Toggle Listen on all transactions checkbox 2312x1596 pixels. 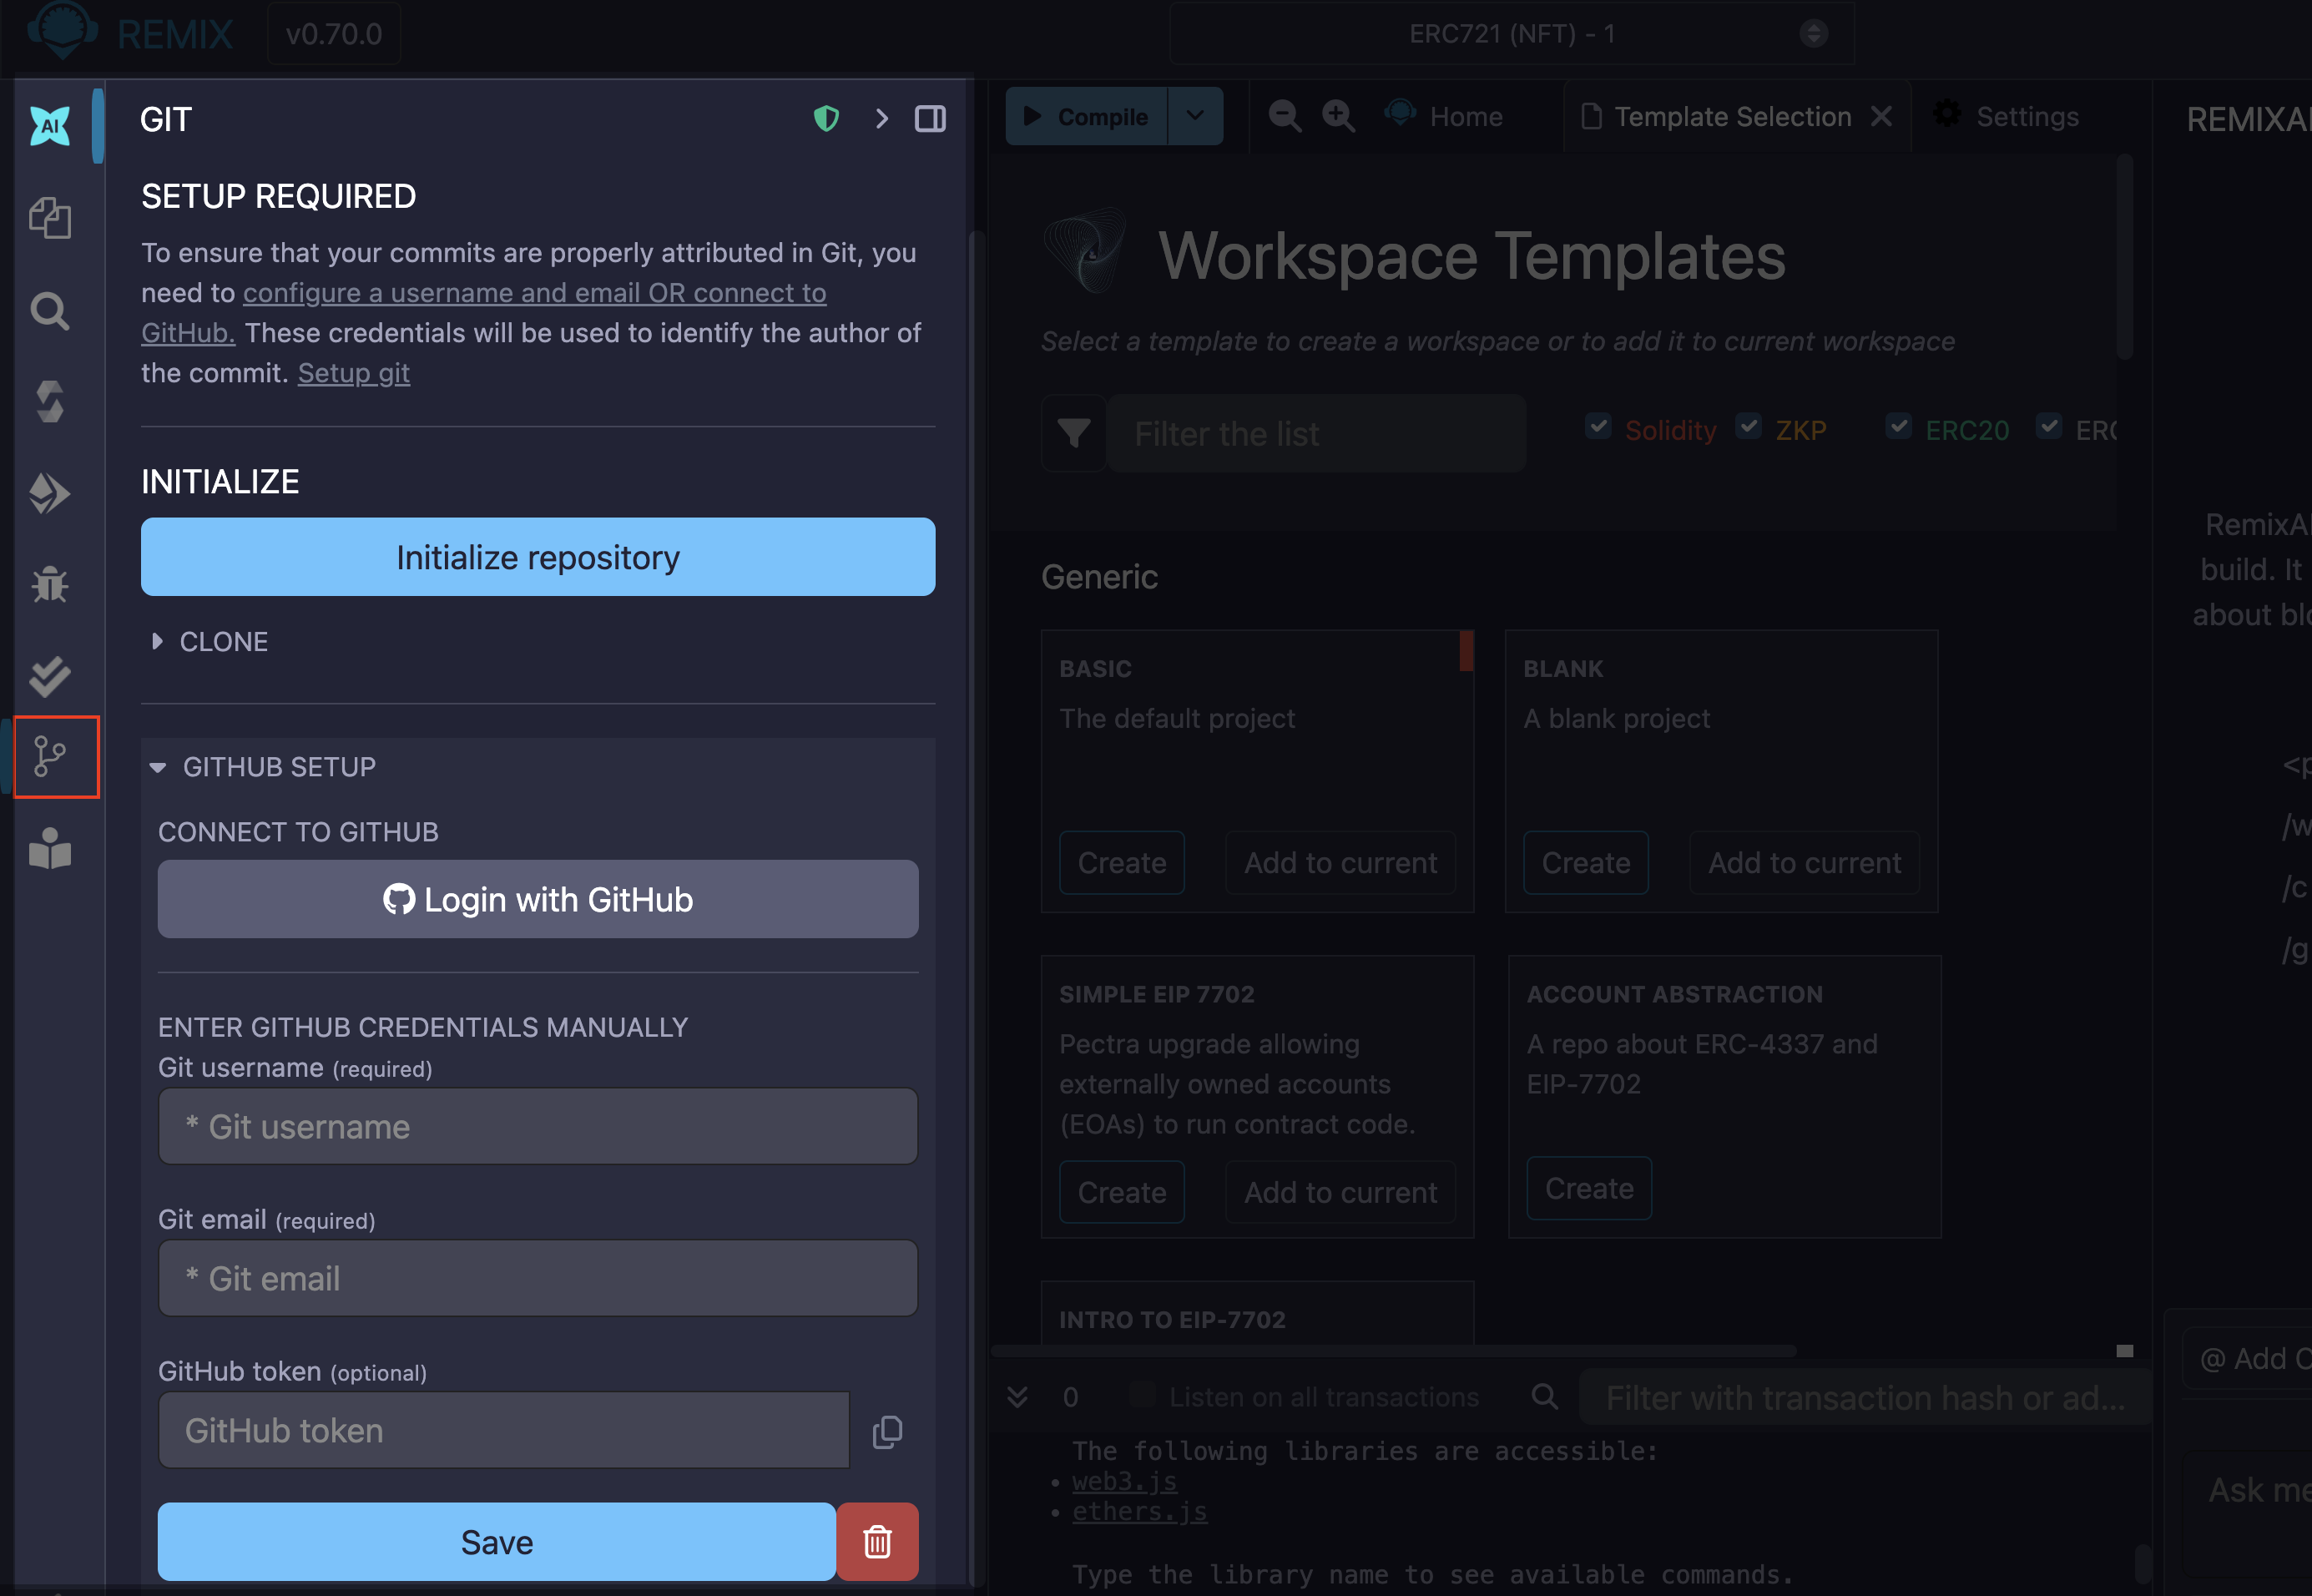(1141, 1395)
